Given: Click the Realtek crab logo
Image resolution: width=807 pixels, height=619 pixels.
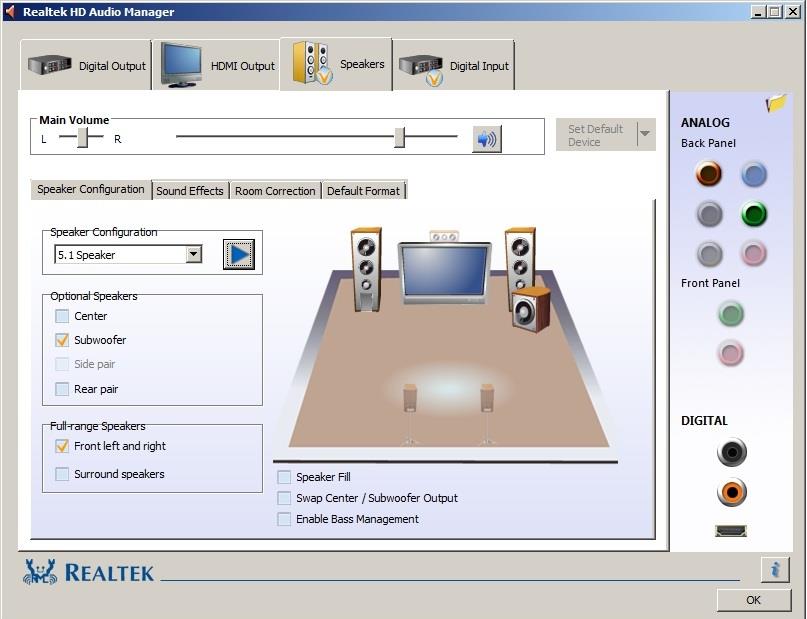Looking at the screenshot, I should pyautogui.click(x=40, y=572).
